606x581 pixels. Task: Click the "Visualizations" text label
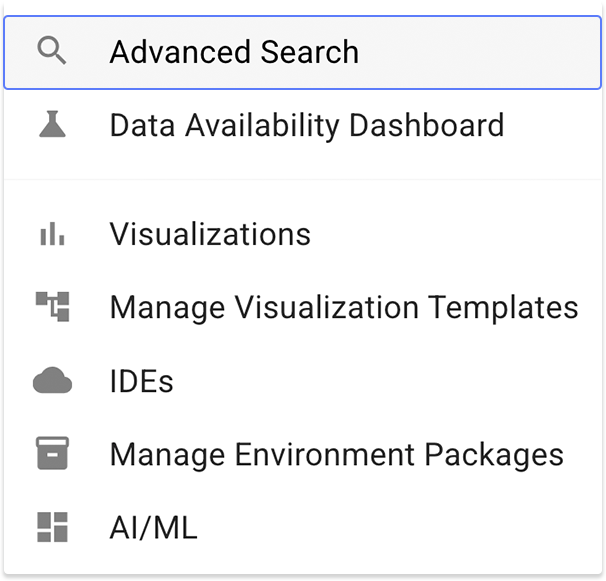pos(210,234)
